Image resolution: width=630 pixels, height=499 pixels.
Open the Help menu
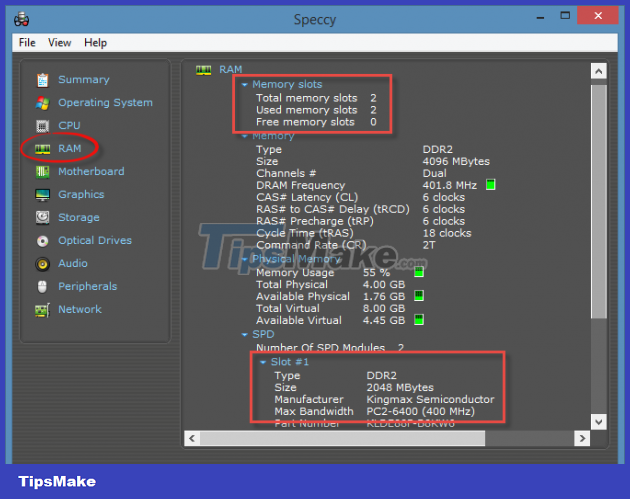coord(95,43)
